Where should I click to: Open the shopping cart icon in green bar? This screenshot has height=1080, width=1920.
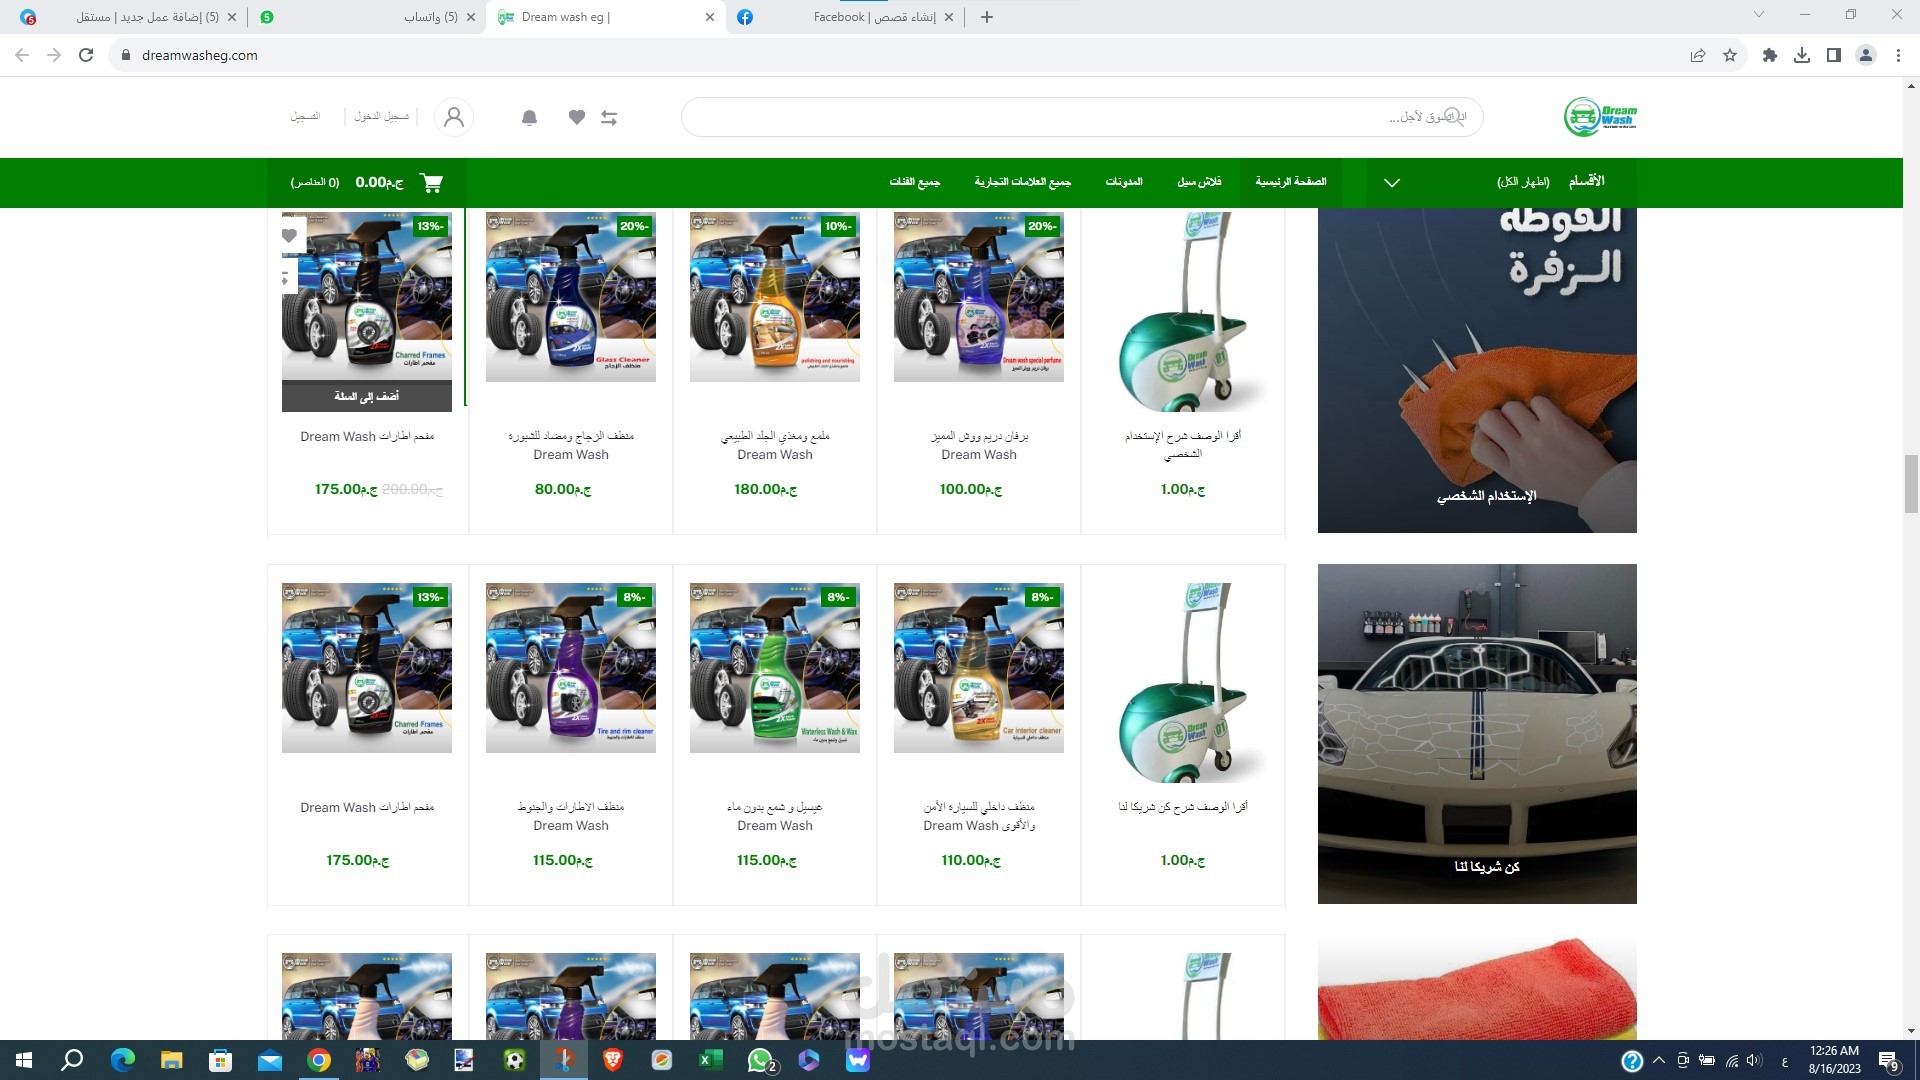click(432, 182)
